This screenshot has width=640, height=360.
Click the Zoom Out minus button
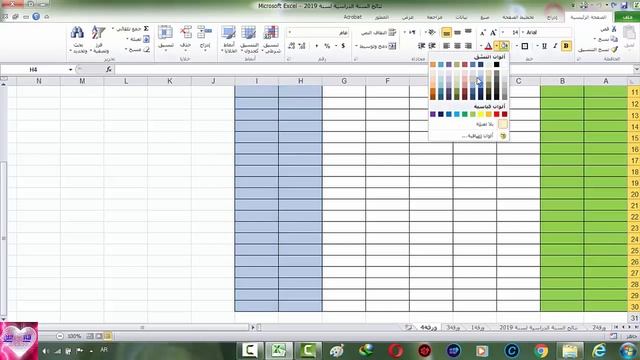click(x=60, y=336)
